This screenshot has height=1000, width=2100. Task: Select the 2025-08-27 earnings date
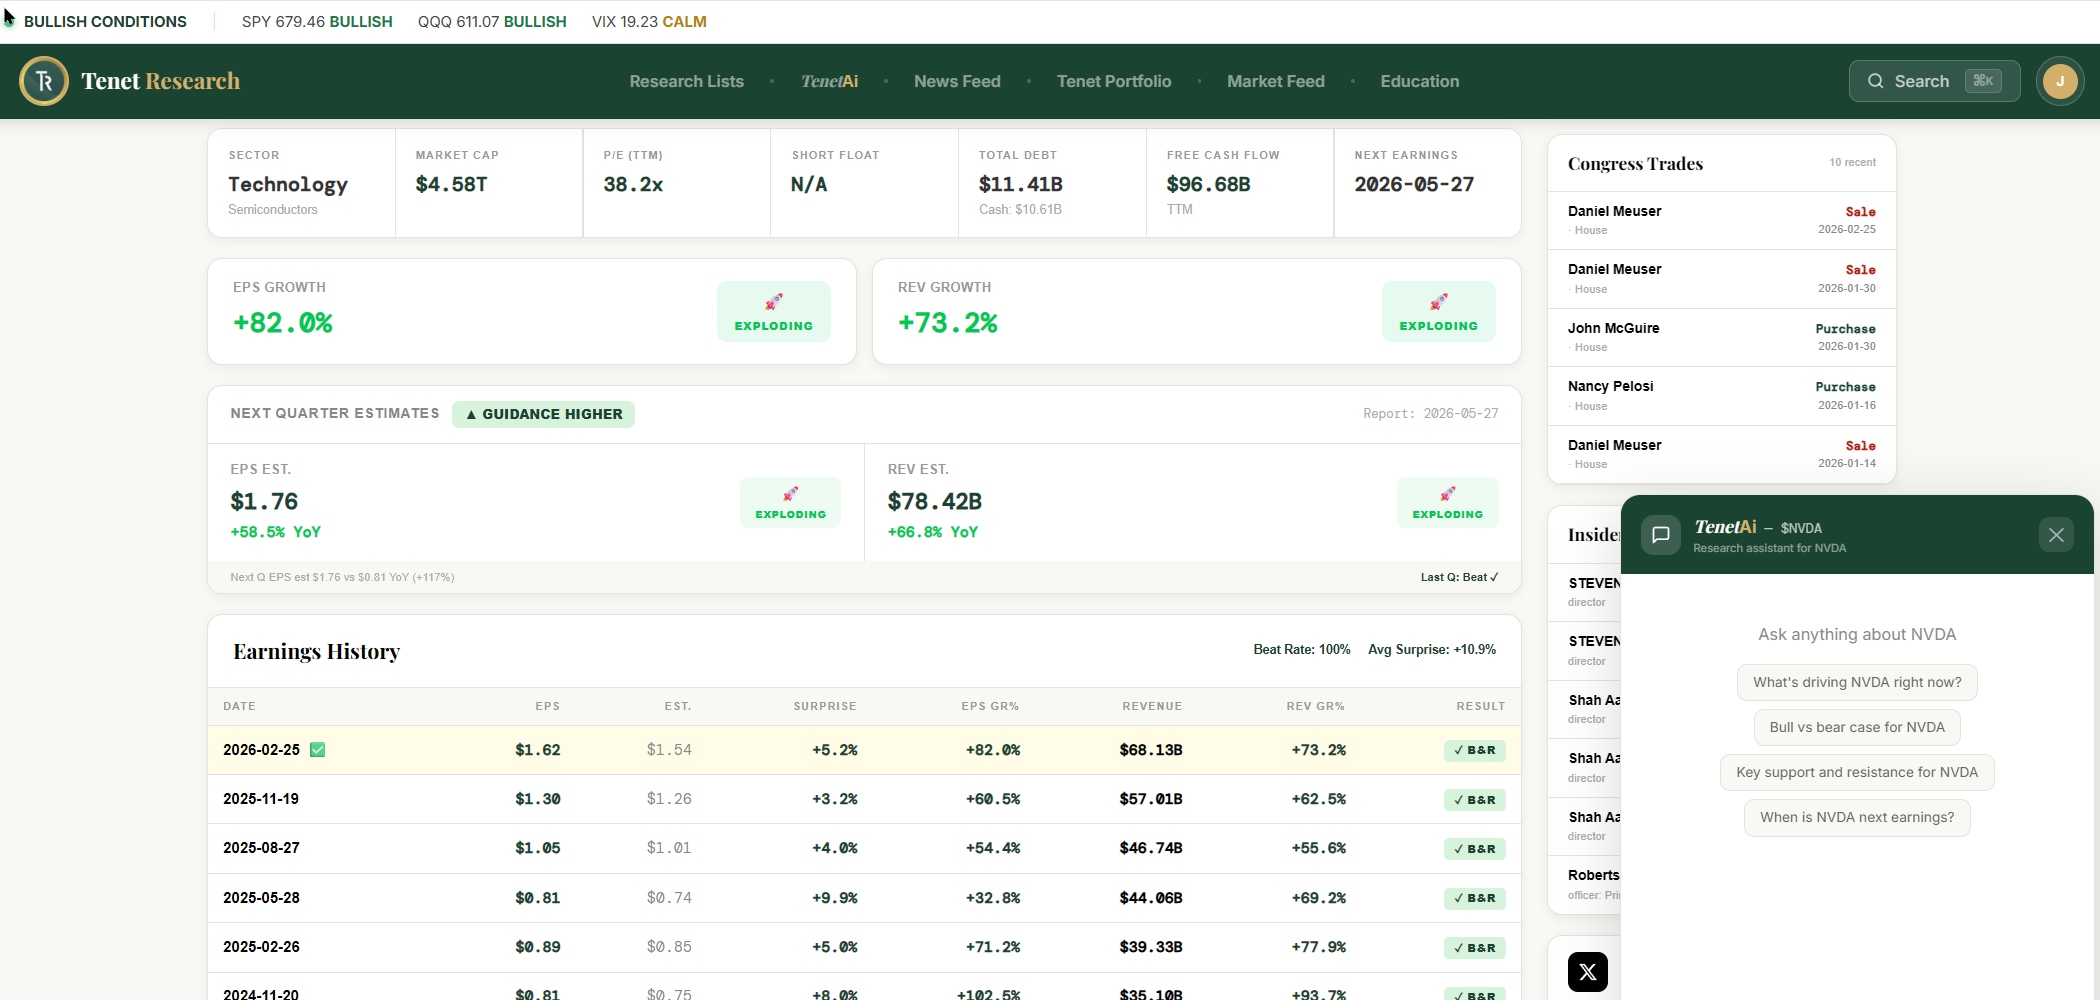pyautogui.click(x=261, y=848)
